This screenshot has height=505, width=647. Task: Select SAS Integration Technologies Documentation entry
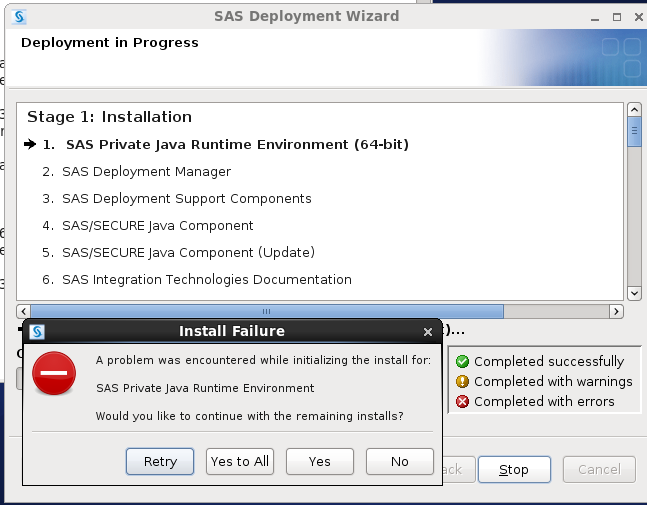(x=207, y=279)
